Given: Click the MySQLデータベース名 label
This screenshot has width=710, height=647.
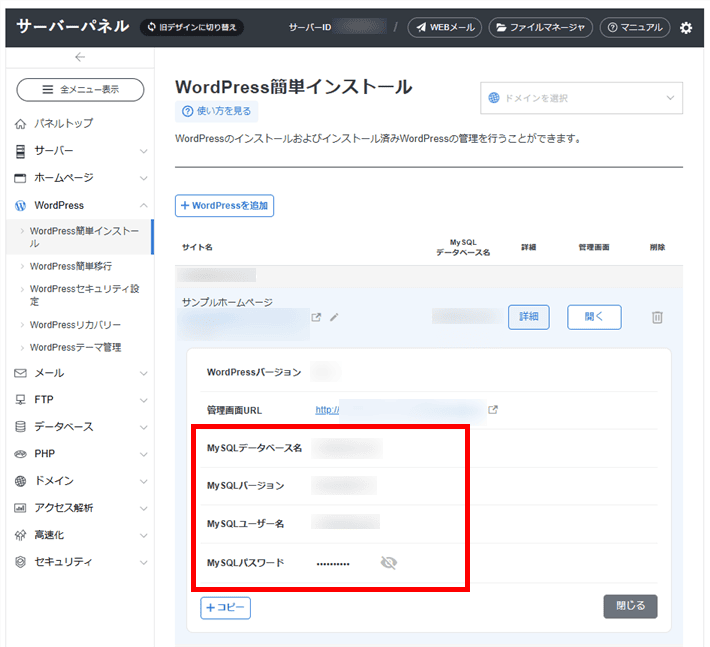Looking at the screenshot, I should [x=254, y=448].
